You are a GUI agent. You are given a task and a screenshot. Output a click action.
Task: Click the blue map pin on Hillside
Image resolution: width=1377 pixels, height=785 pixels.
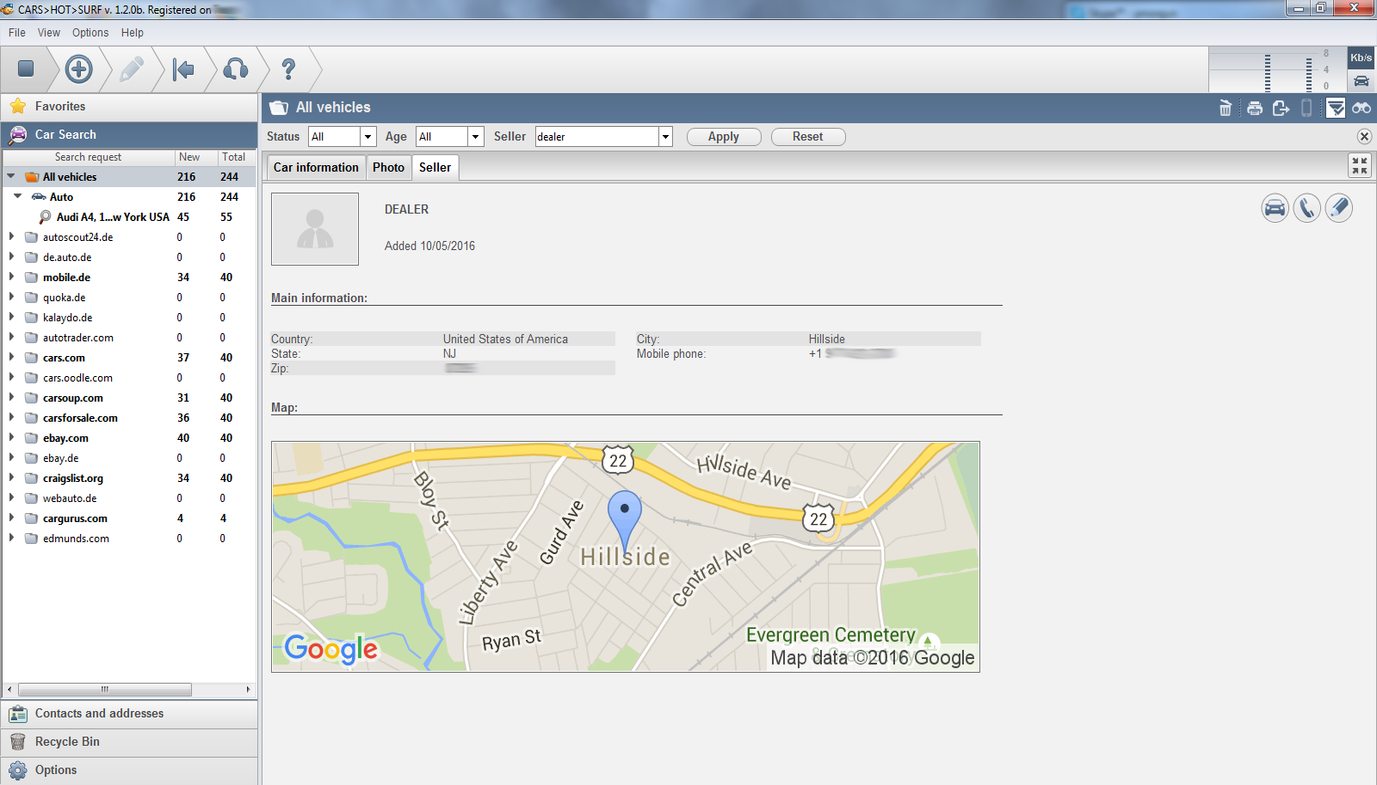pos(625,520)
